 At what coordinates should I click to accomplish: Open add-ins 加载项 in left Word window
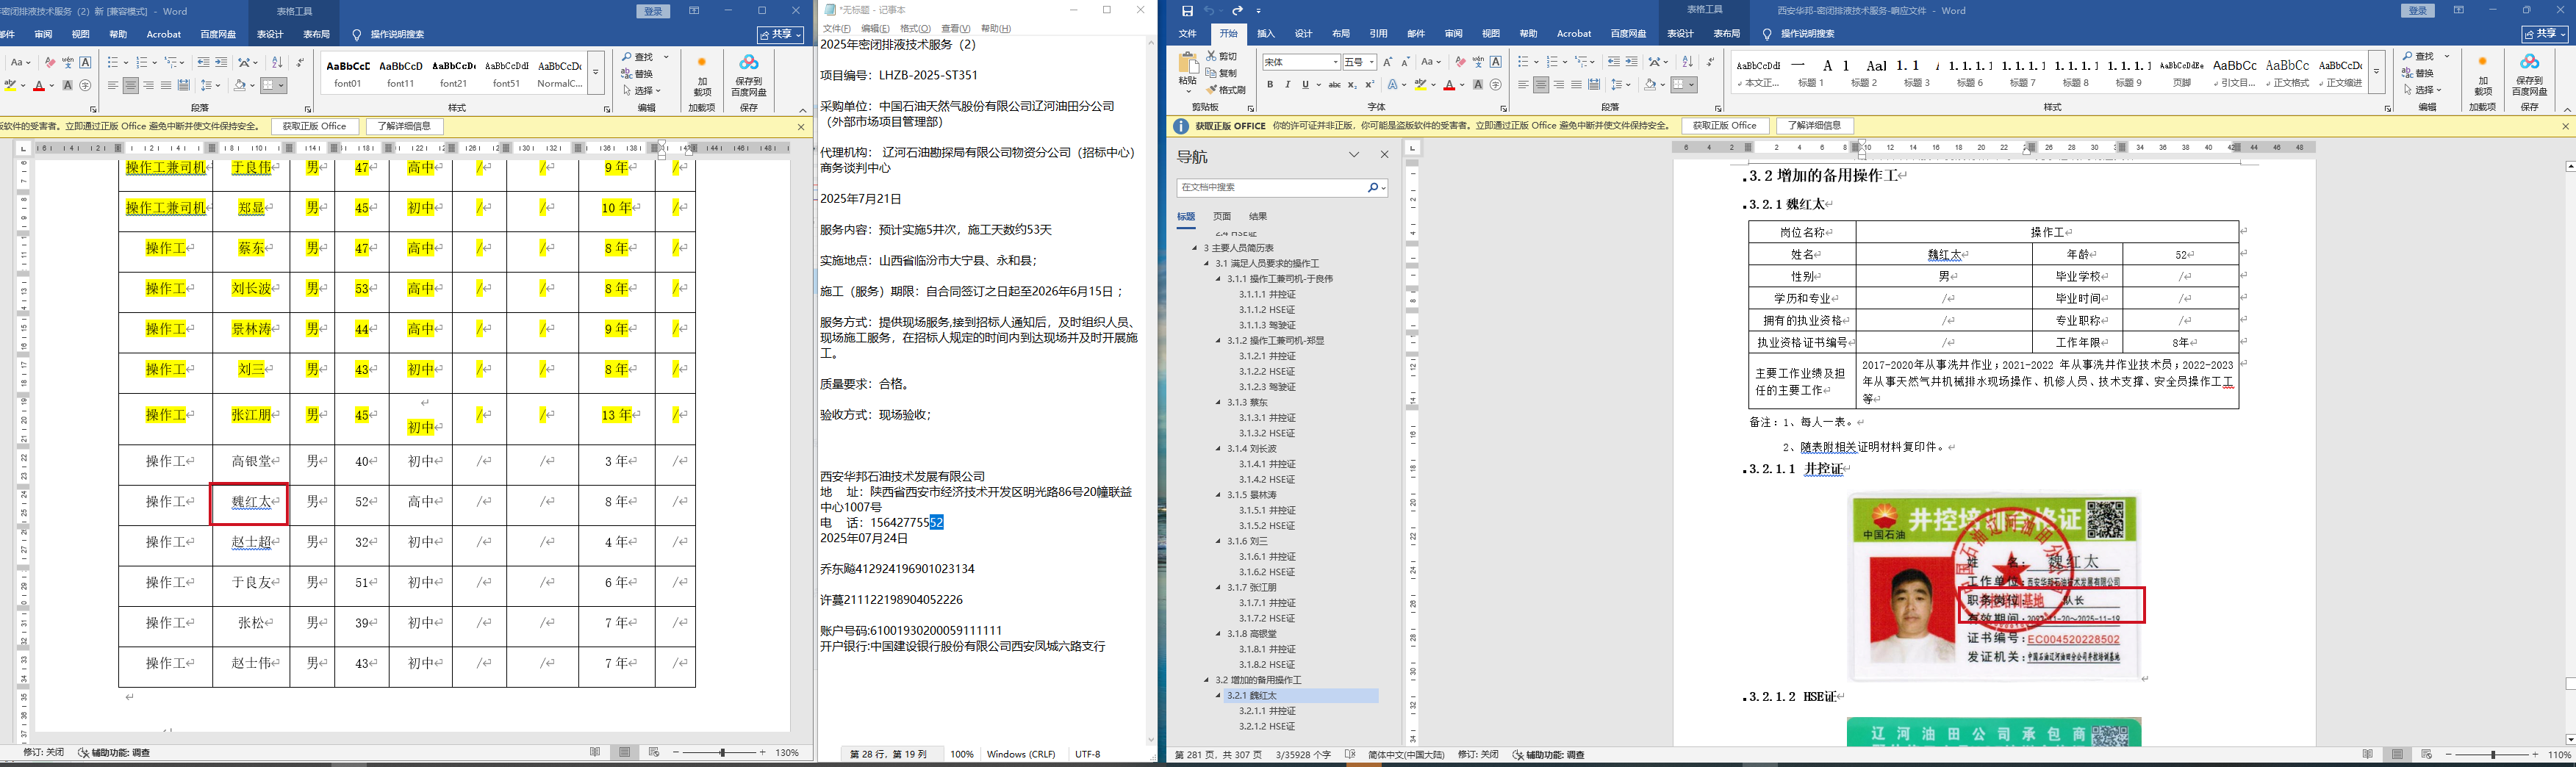[x=701, y=75]
